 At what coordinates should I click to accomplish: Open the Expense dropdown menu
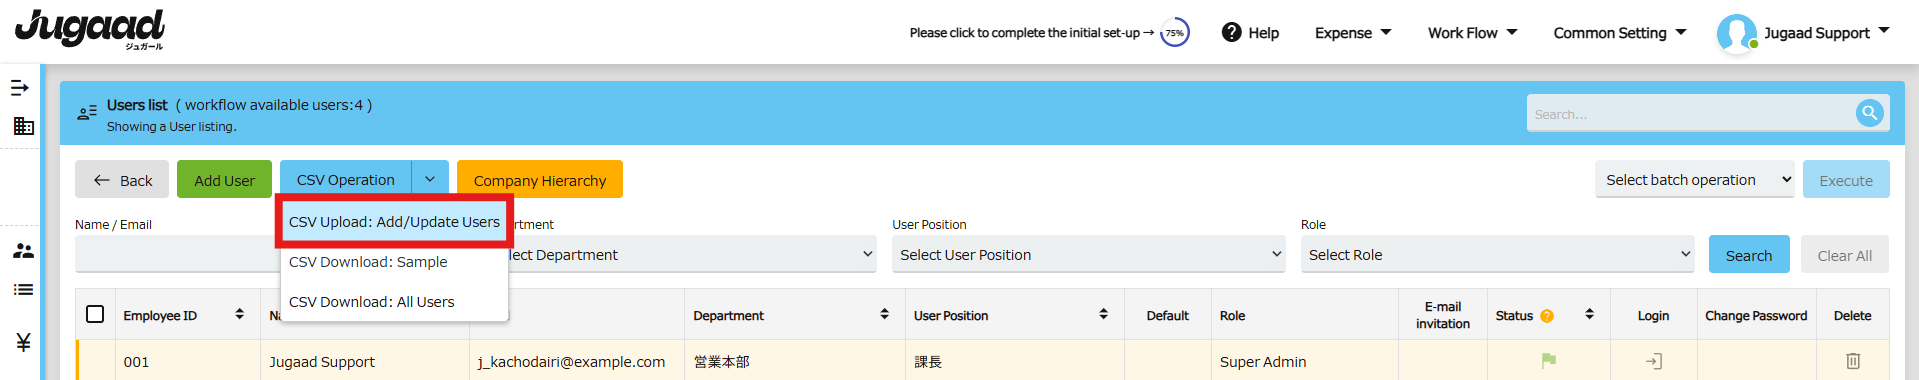(x=1353, y=33)
